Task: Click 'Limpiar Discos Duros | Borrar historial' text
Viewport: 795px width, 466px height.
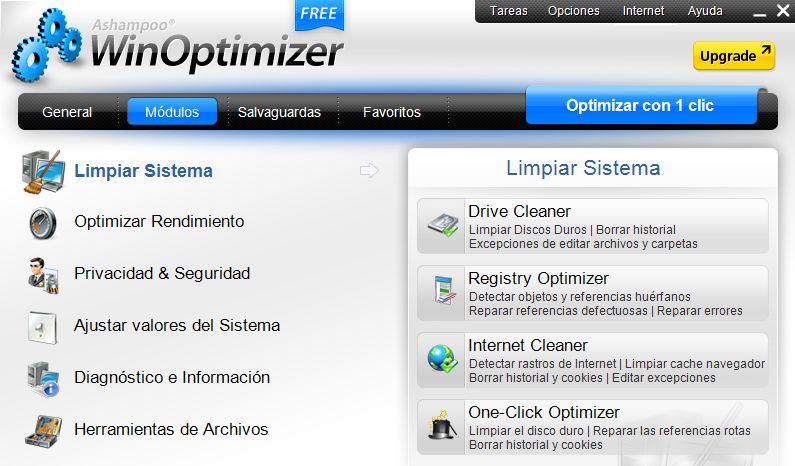Action: (x=572, y=230)
